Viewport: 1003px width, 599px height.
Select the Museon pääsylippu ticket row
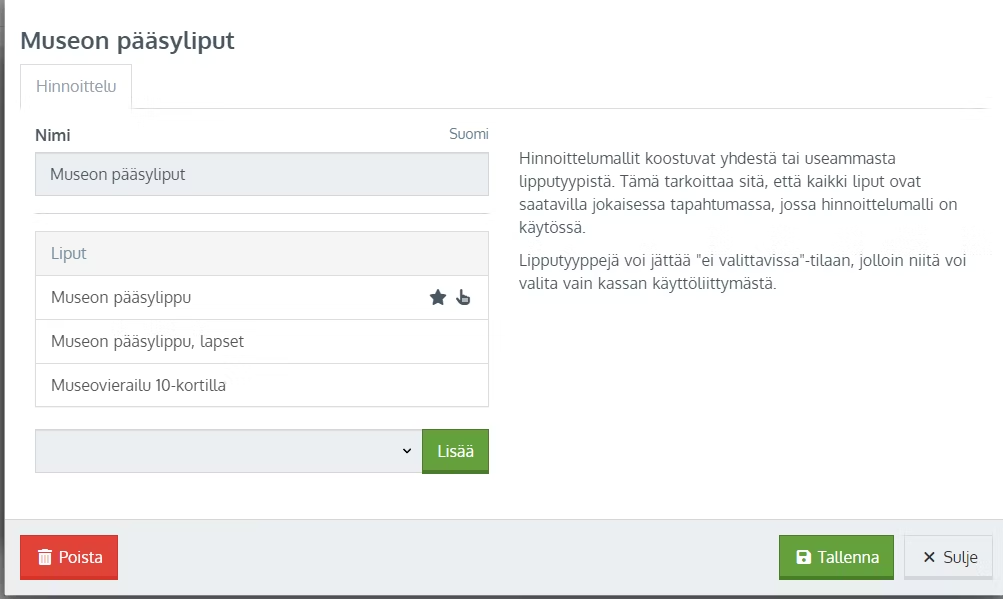(x=262, y=298)
